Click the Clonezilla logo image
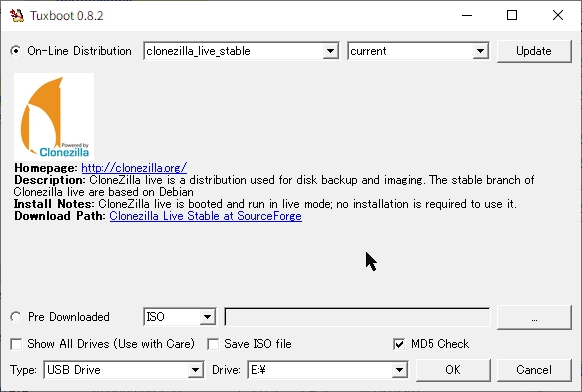 point(54,117)
